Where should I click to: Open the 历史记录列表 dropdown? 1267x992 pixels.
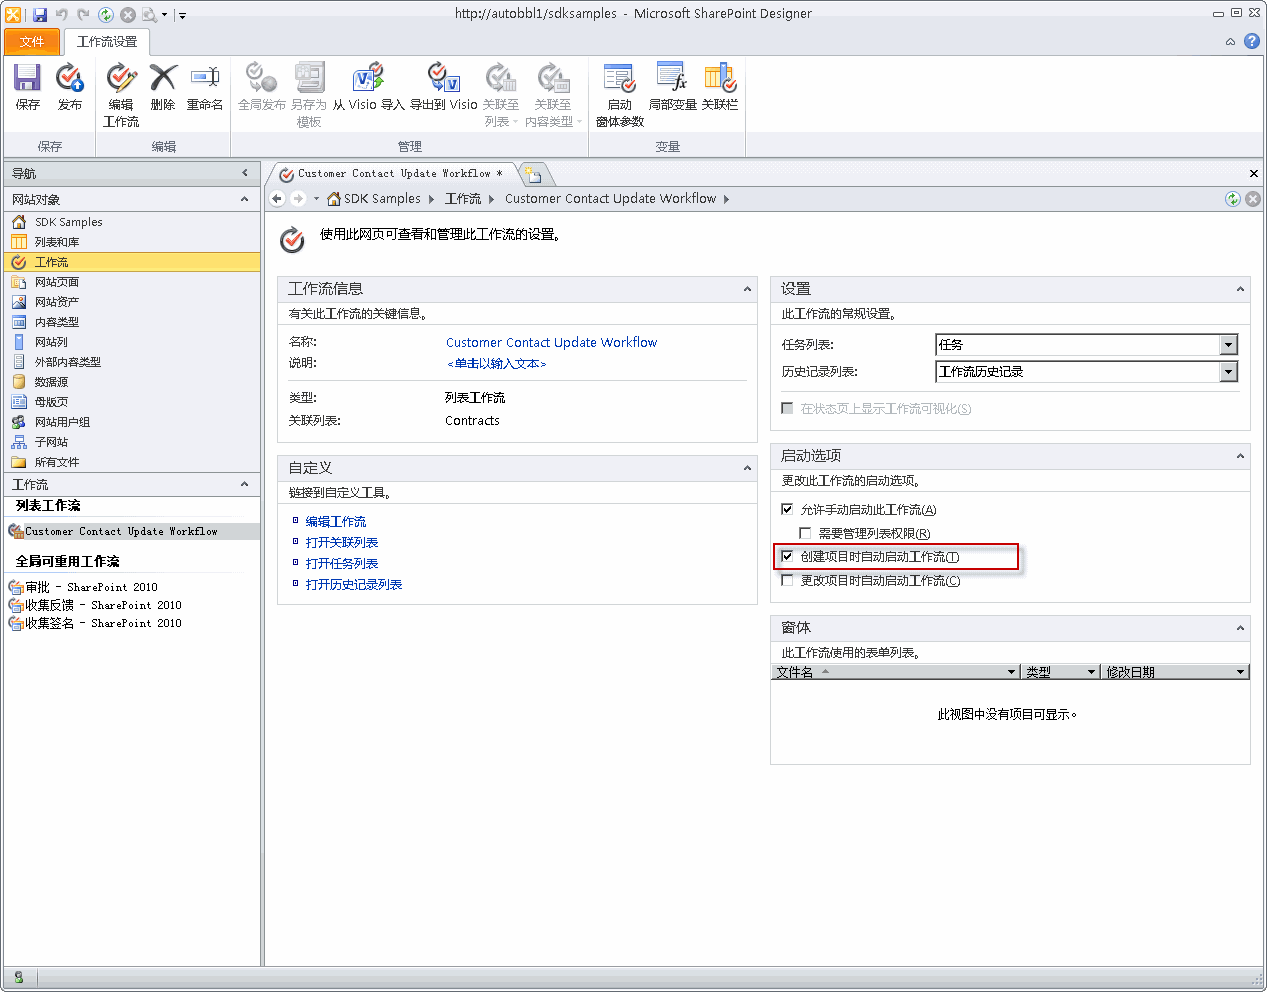(1229, 372)
